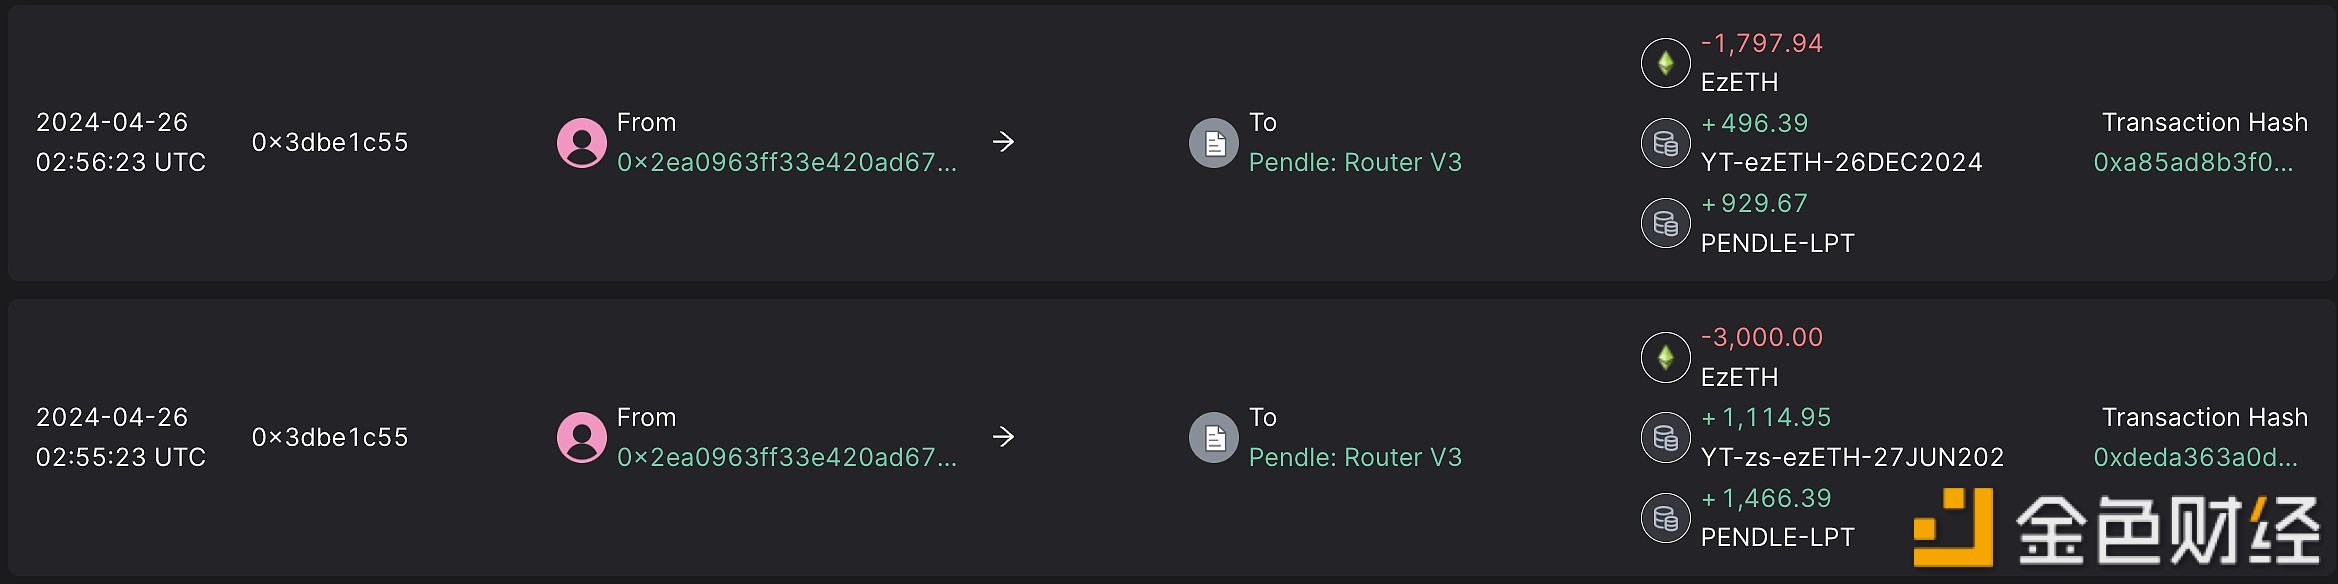Click the contract document icon in second row

click(x=1214, y=437)
